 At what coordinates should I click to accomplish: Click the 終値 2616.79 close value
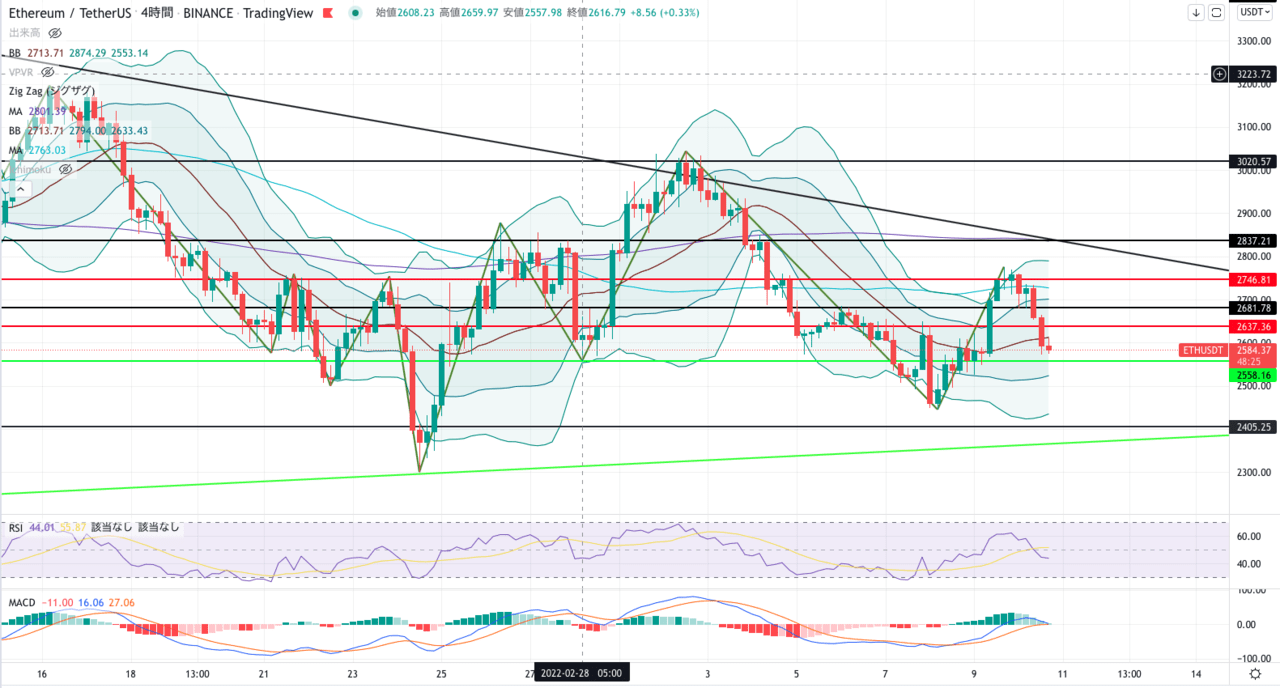pyautogui.click(x=598, y=13)
